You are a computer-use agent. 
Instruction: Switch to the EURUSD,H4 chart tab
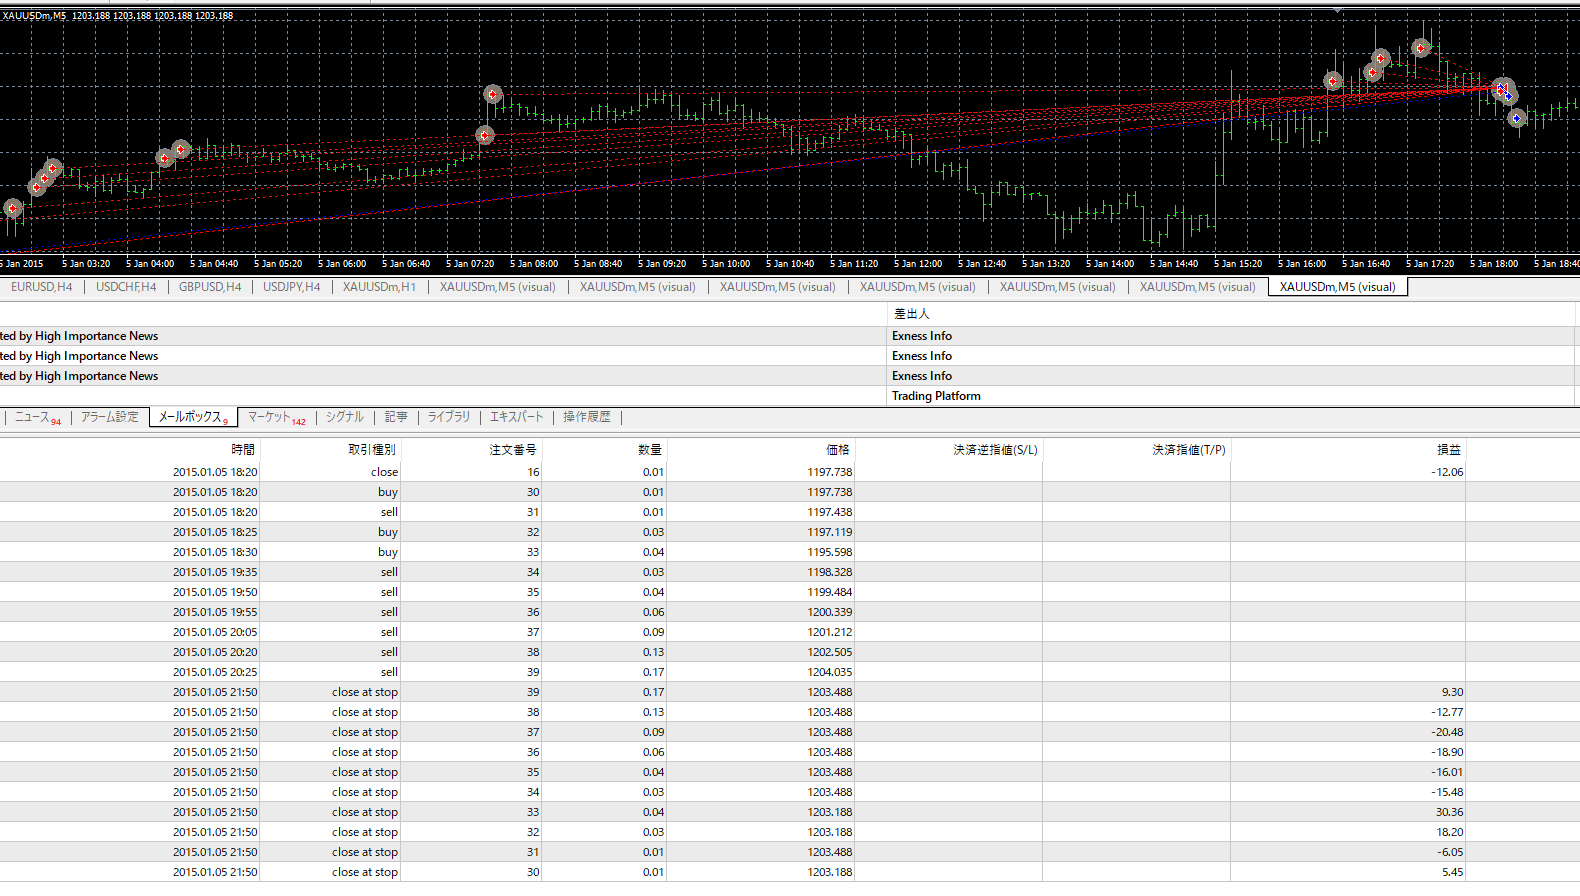(42, 287)
